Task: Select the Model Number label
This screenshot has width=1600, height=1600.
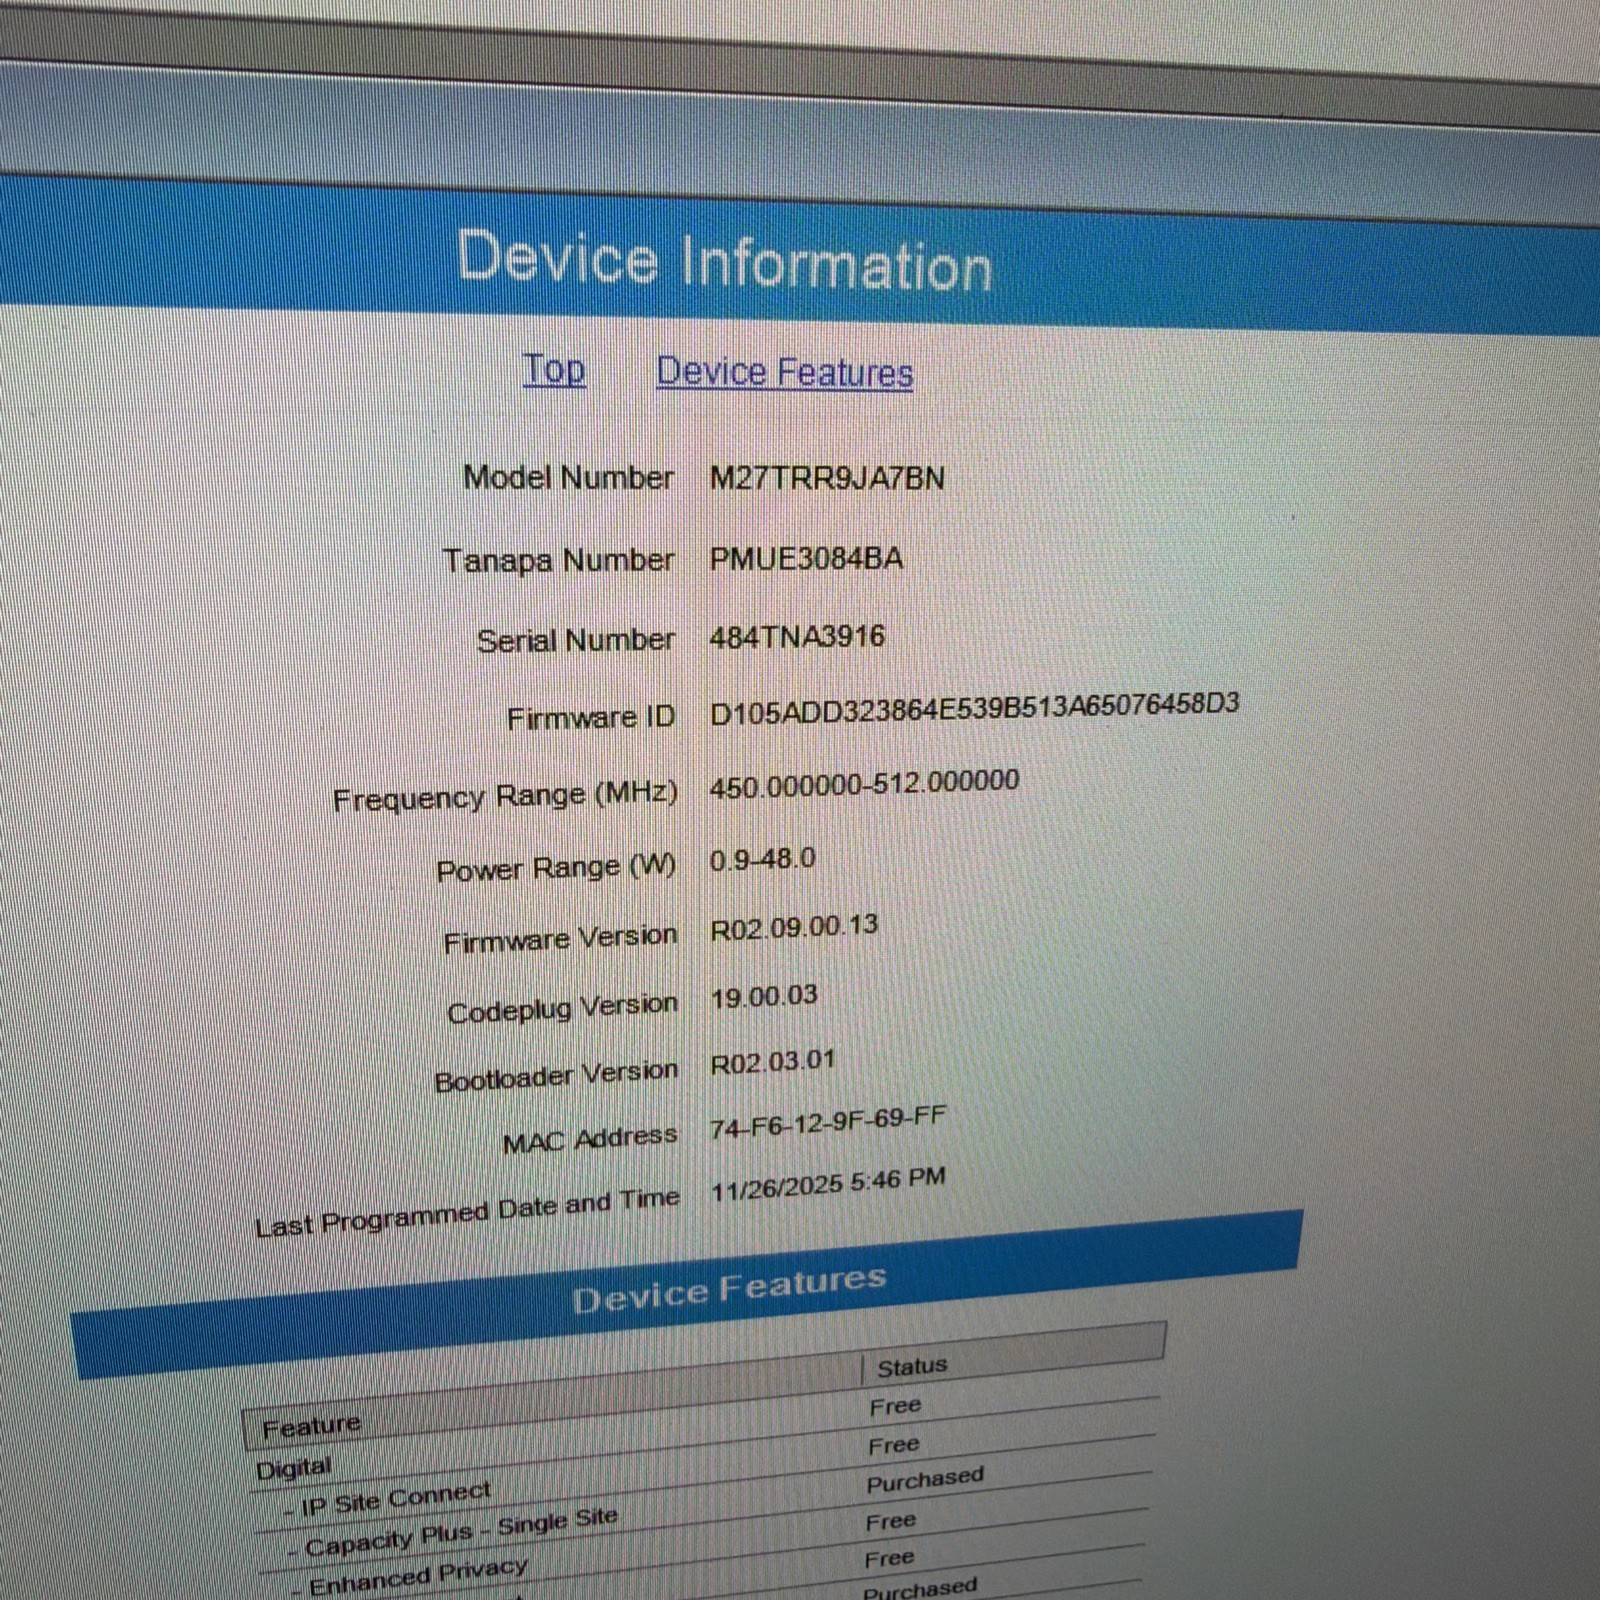Action: (568, 477)
